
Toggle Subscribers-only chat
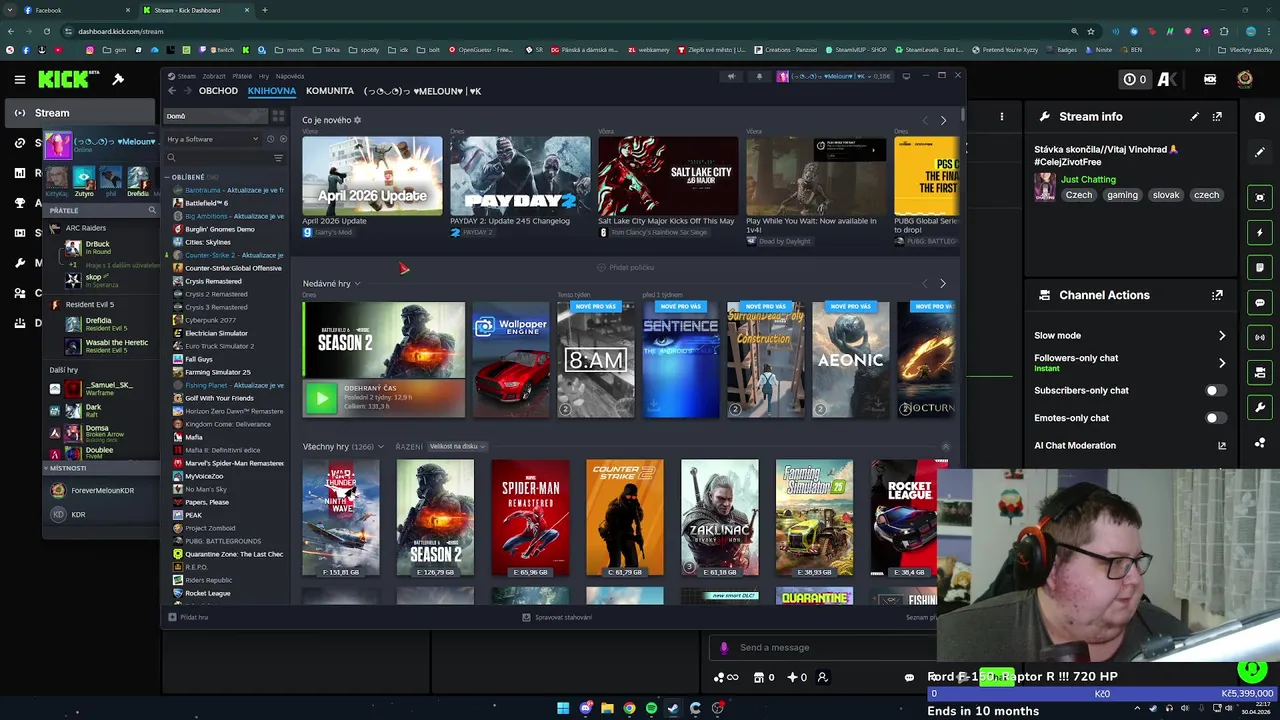(1215, 391)
